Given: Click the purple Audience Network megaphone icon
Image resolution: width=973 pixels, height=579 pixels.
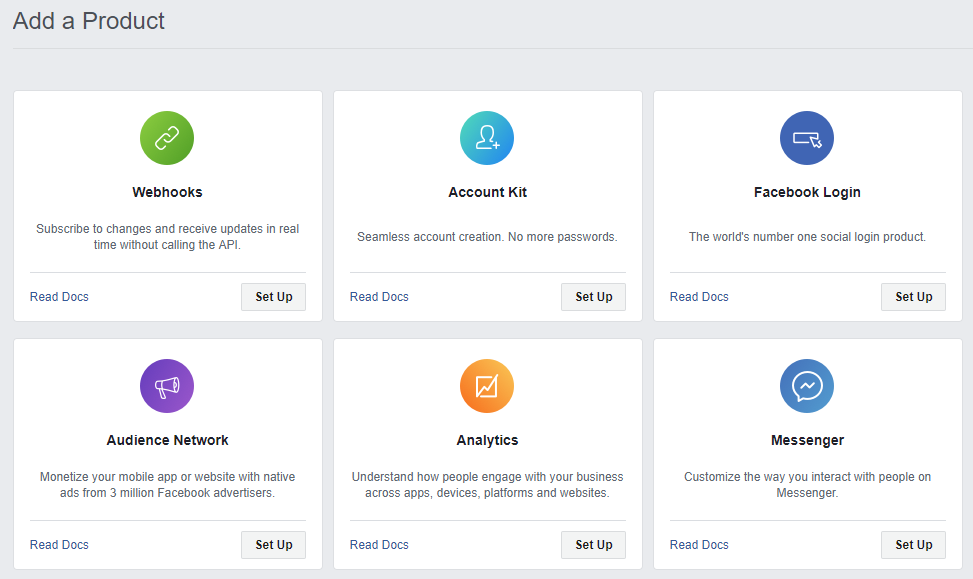Looking at the screenshot, I should click(167, 386).
